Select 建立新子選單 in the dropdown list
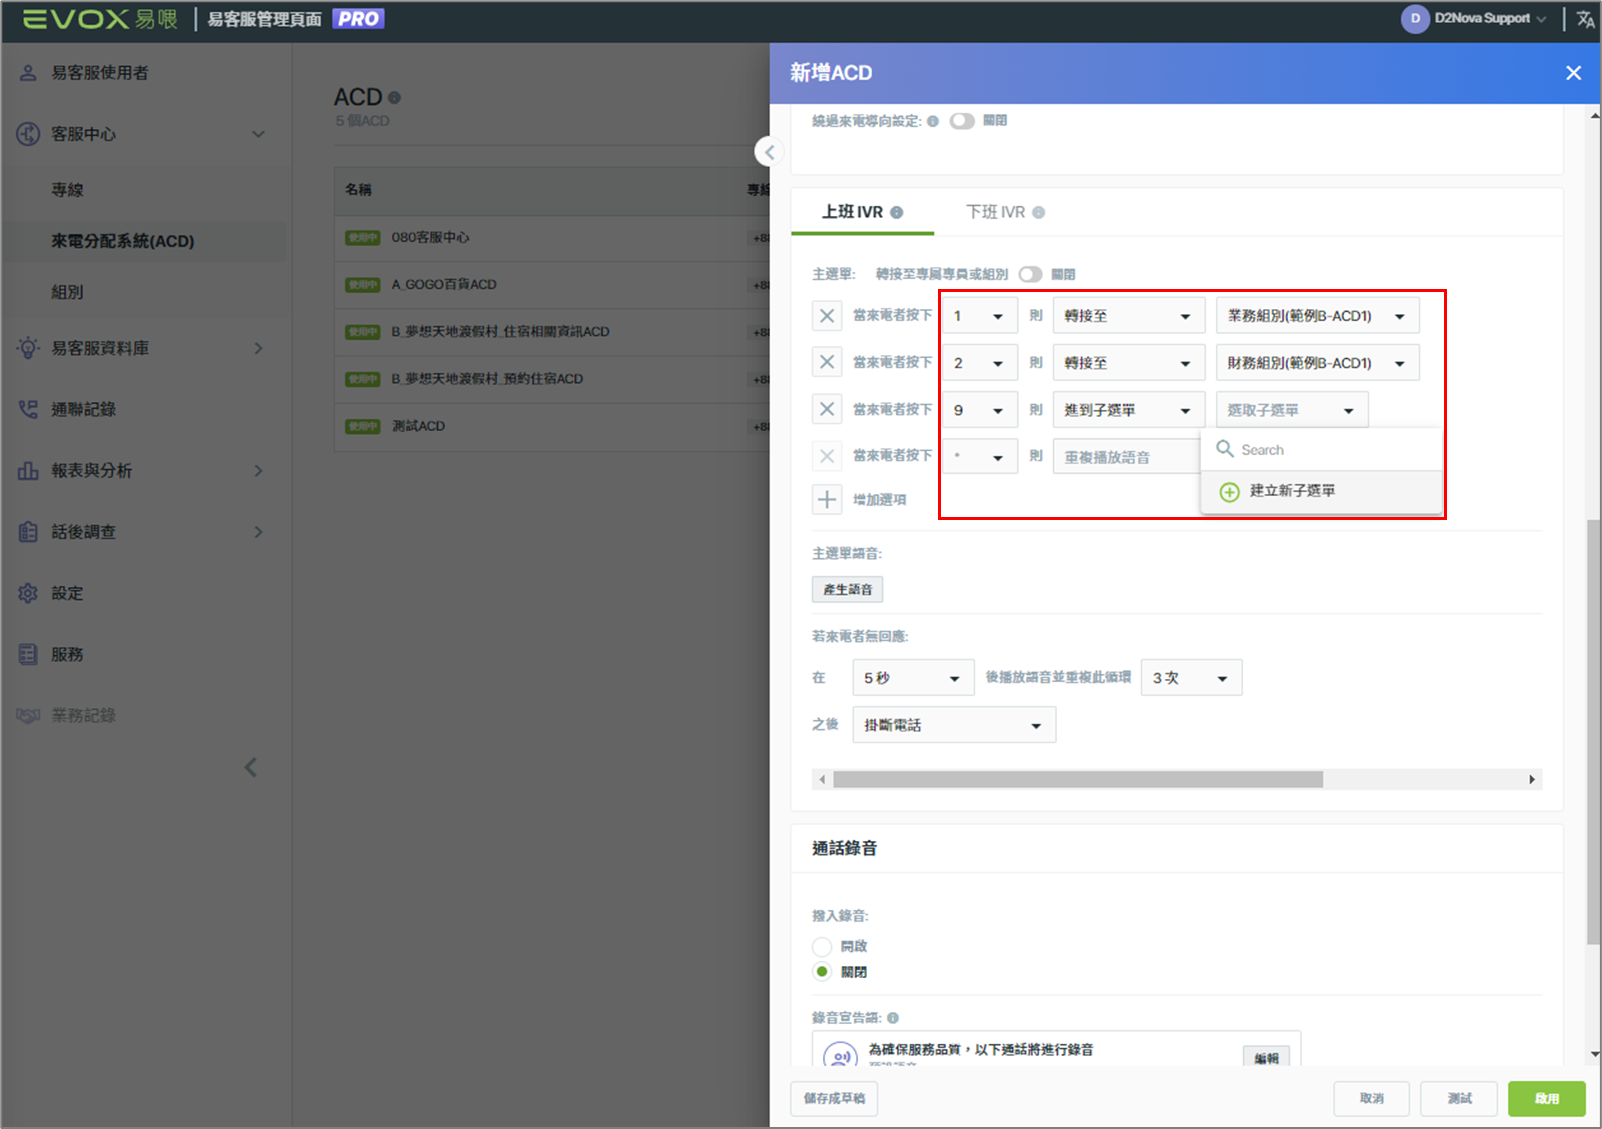The height and width of the screenshot is (1129, 1602). [x=1322, y=491]
